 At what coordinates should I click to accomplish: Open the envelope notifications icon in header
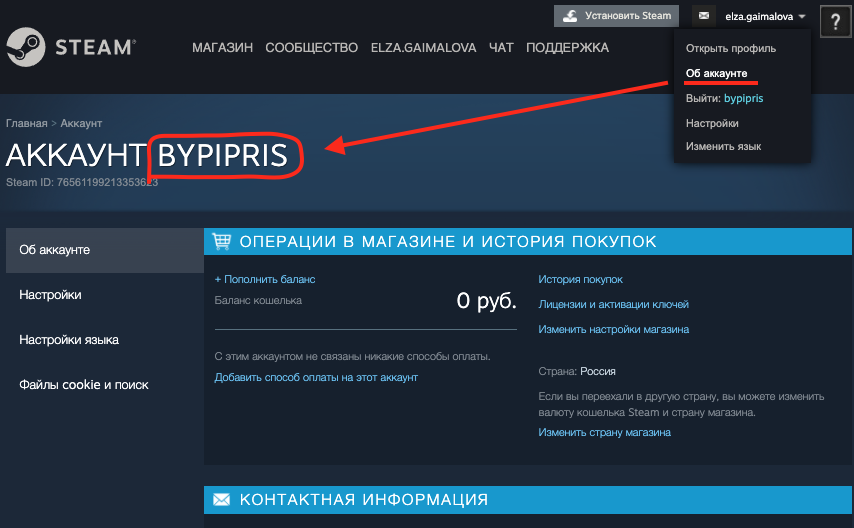click(704, 16)
